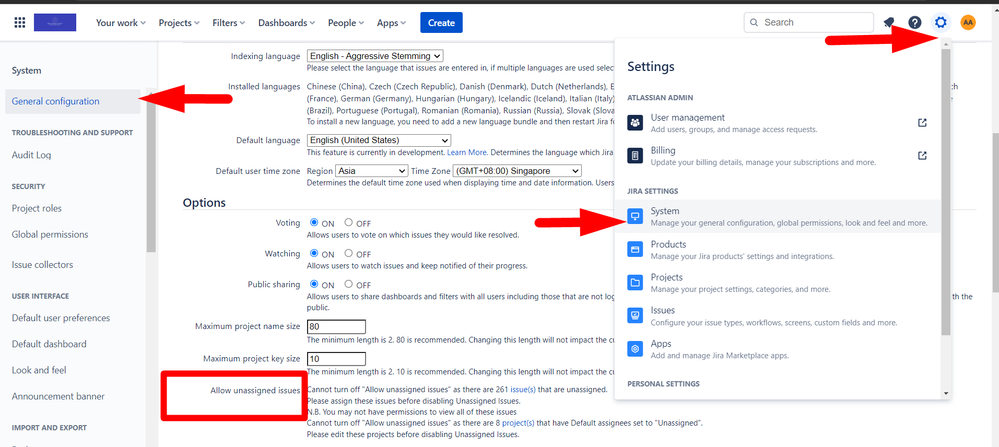Set Watching to ON
999x447 pixels.
coord(314,253)
